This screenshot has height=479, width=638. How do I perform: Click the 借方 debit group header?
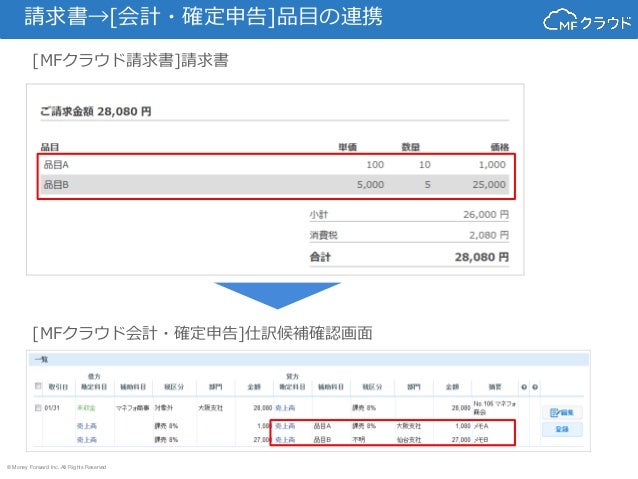[x=94, y=376]
